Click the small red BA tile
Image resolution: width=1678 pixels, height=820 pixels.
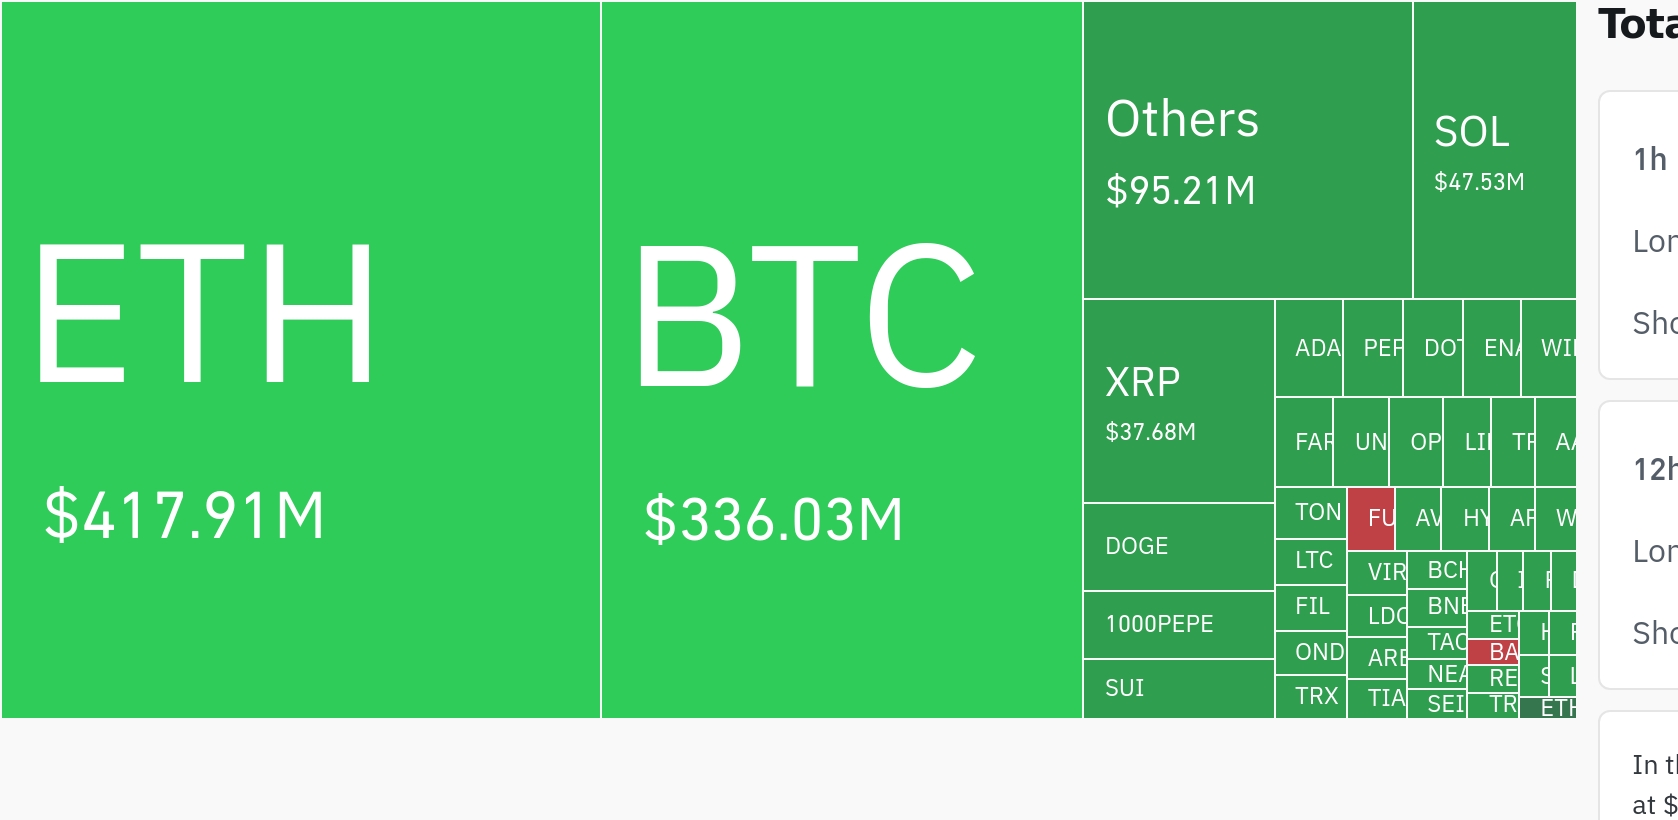pos(1494,652)
